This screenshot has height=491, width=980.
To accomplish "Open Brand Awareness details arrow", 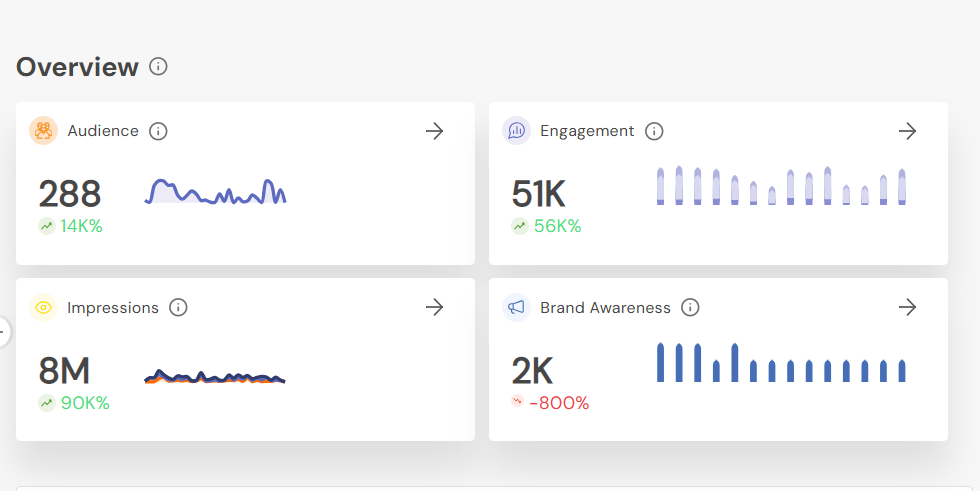I will coord(907,308).
